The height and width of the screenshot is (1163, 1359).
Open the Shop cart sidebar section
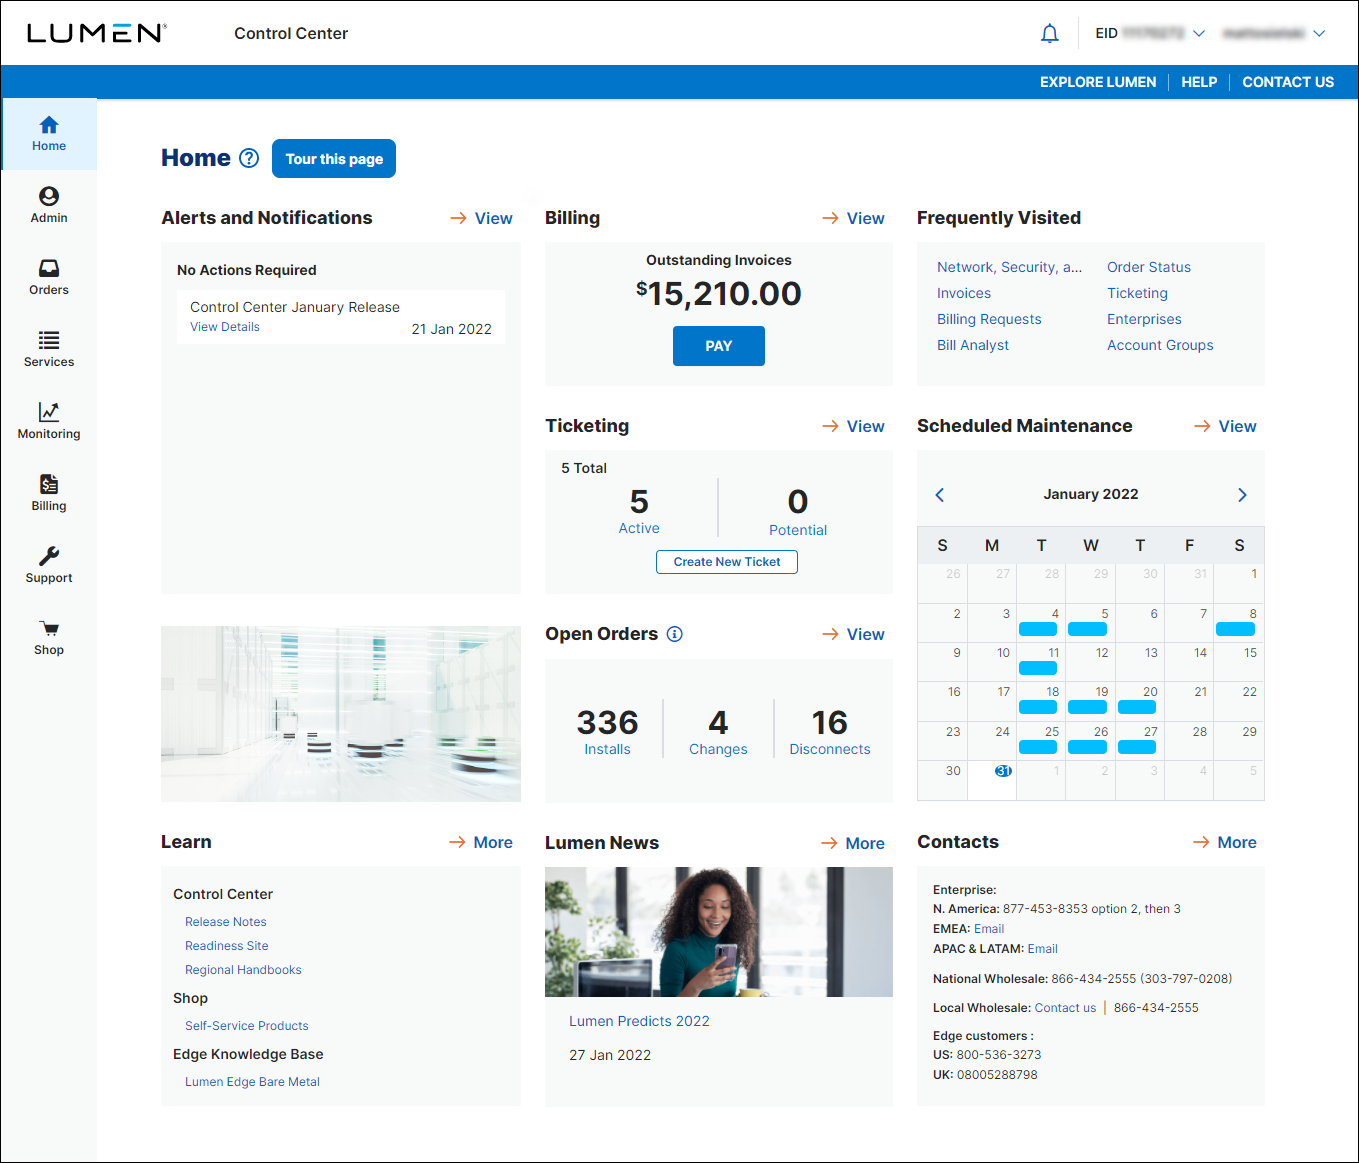tap(49, 637)
